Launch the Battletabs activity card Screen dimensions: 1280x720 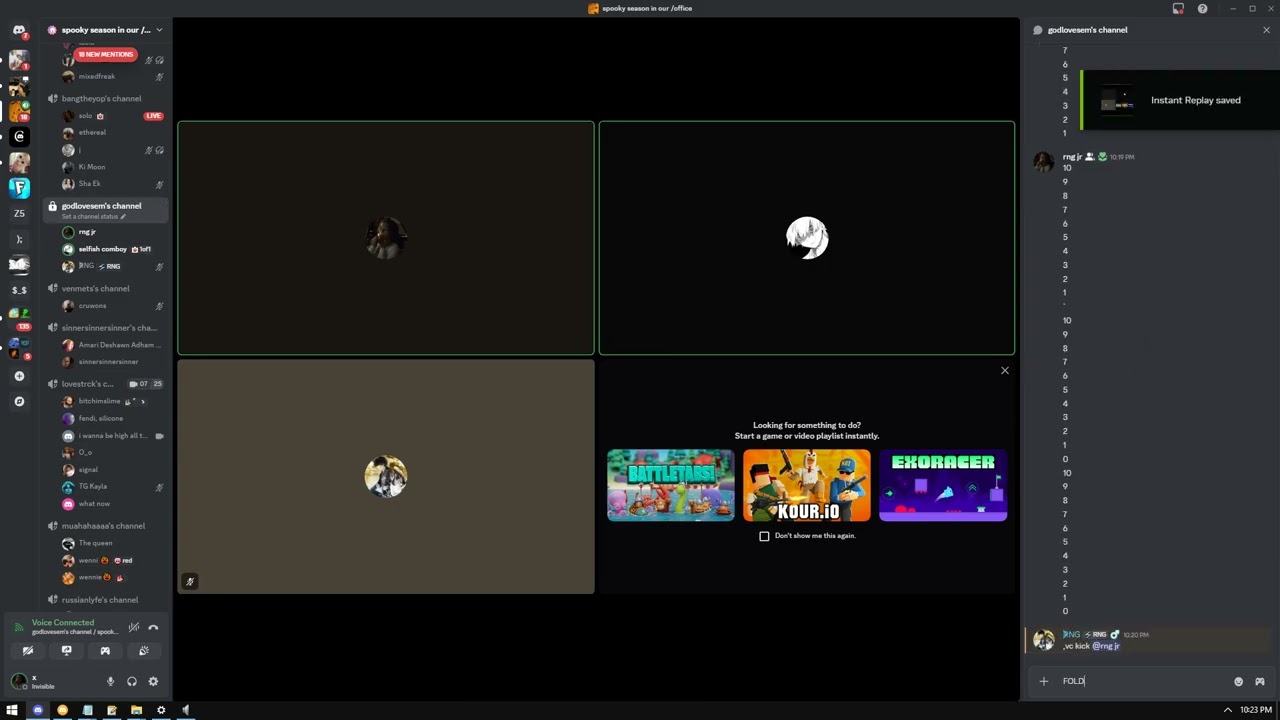tap(671, 485)
